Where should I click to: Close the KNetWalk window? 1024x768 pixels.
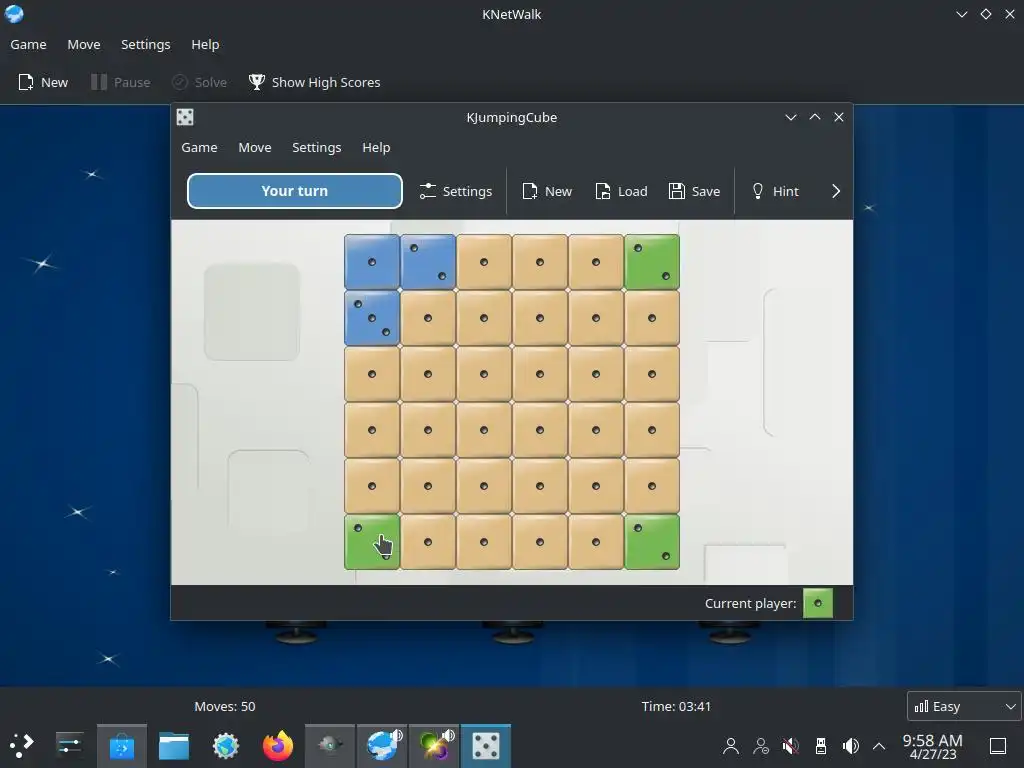click(1010, 14)
